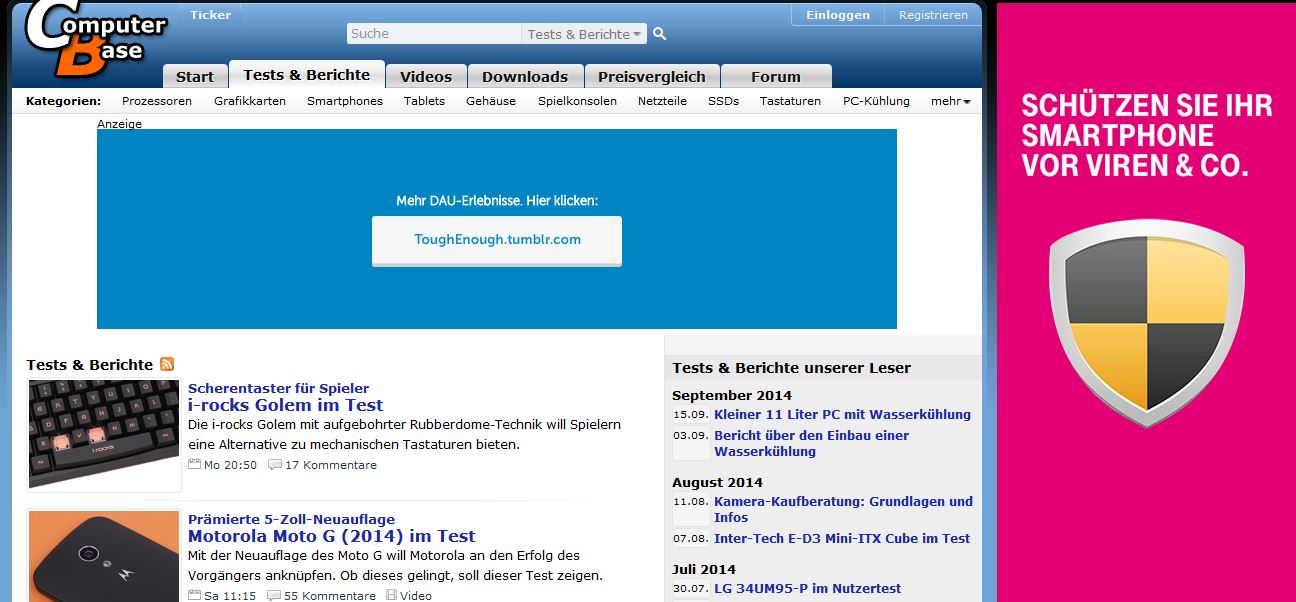Image resolution: width=1296 pixels, height=602 pixels.
Task: Click the Telekom shield graphic in ad
Action: point(1146,322)
